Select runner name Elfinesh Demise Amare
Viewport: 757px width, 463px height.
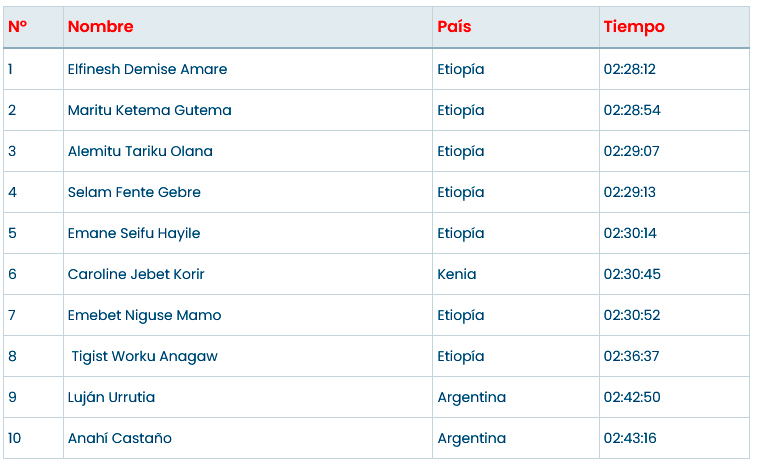click(147, 69)
